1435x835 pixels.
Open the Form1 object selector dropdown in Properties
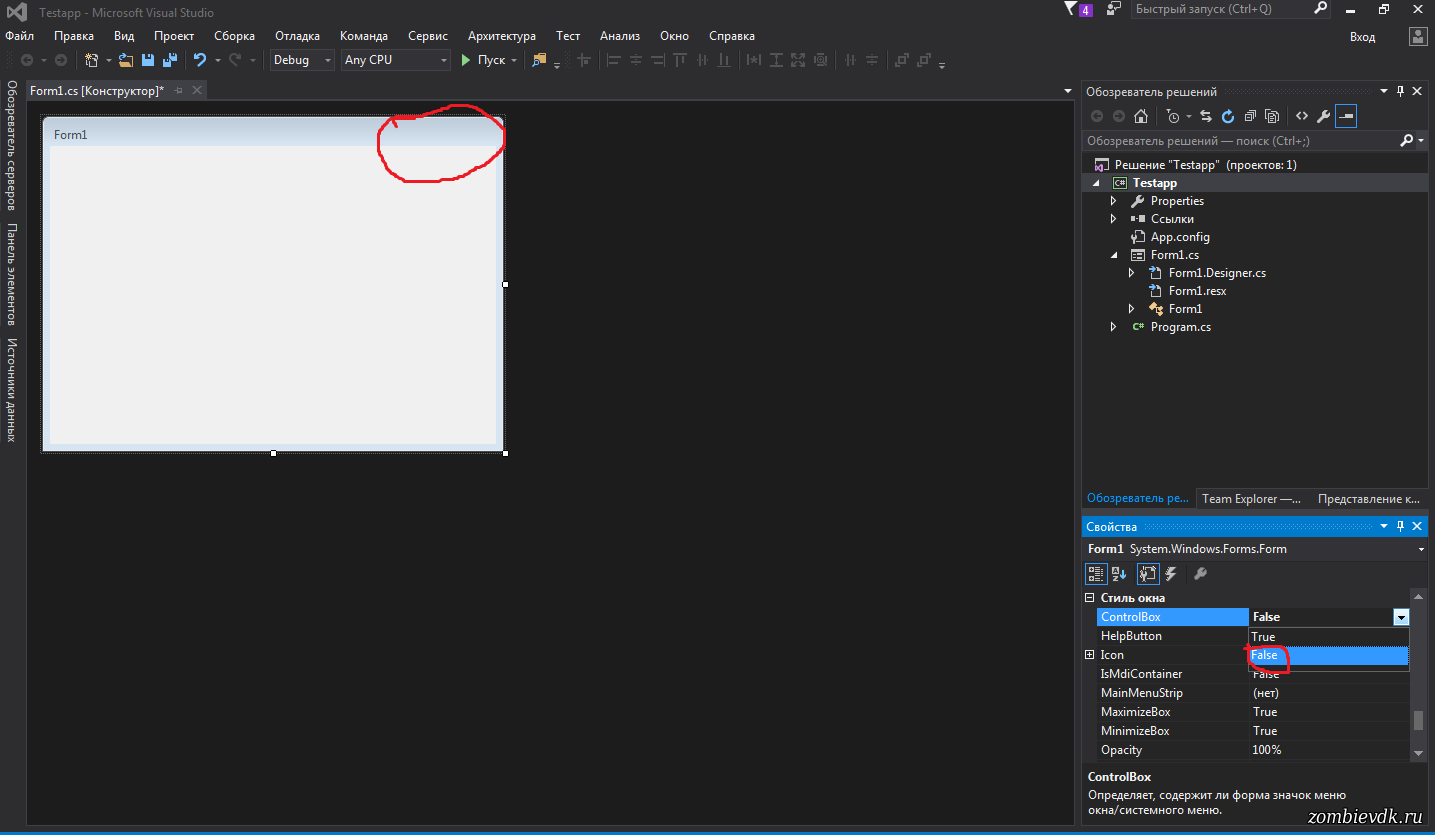point(1421,549)
